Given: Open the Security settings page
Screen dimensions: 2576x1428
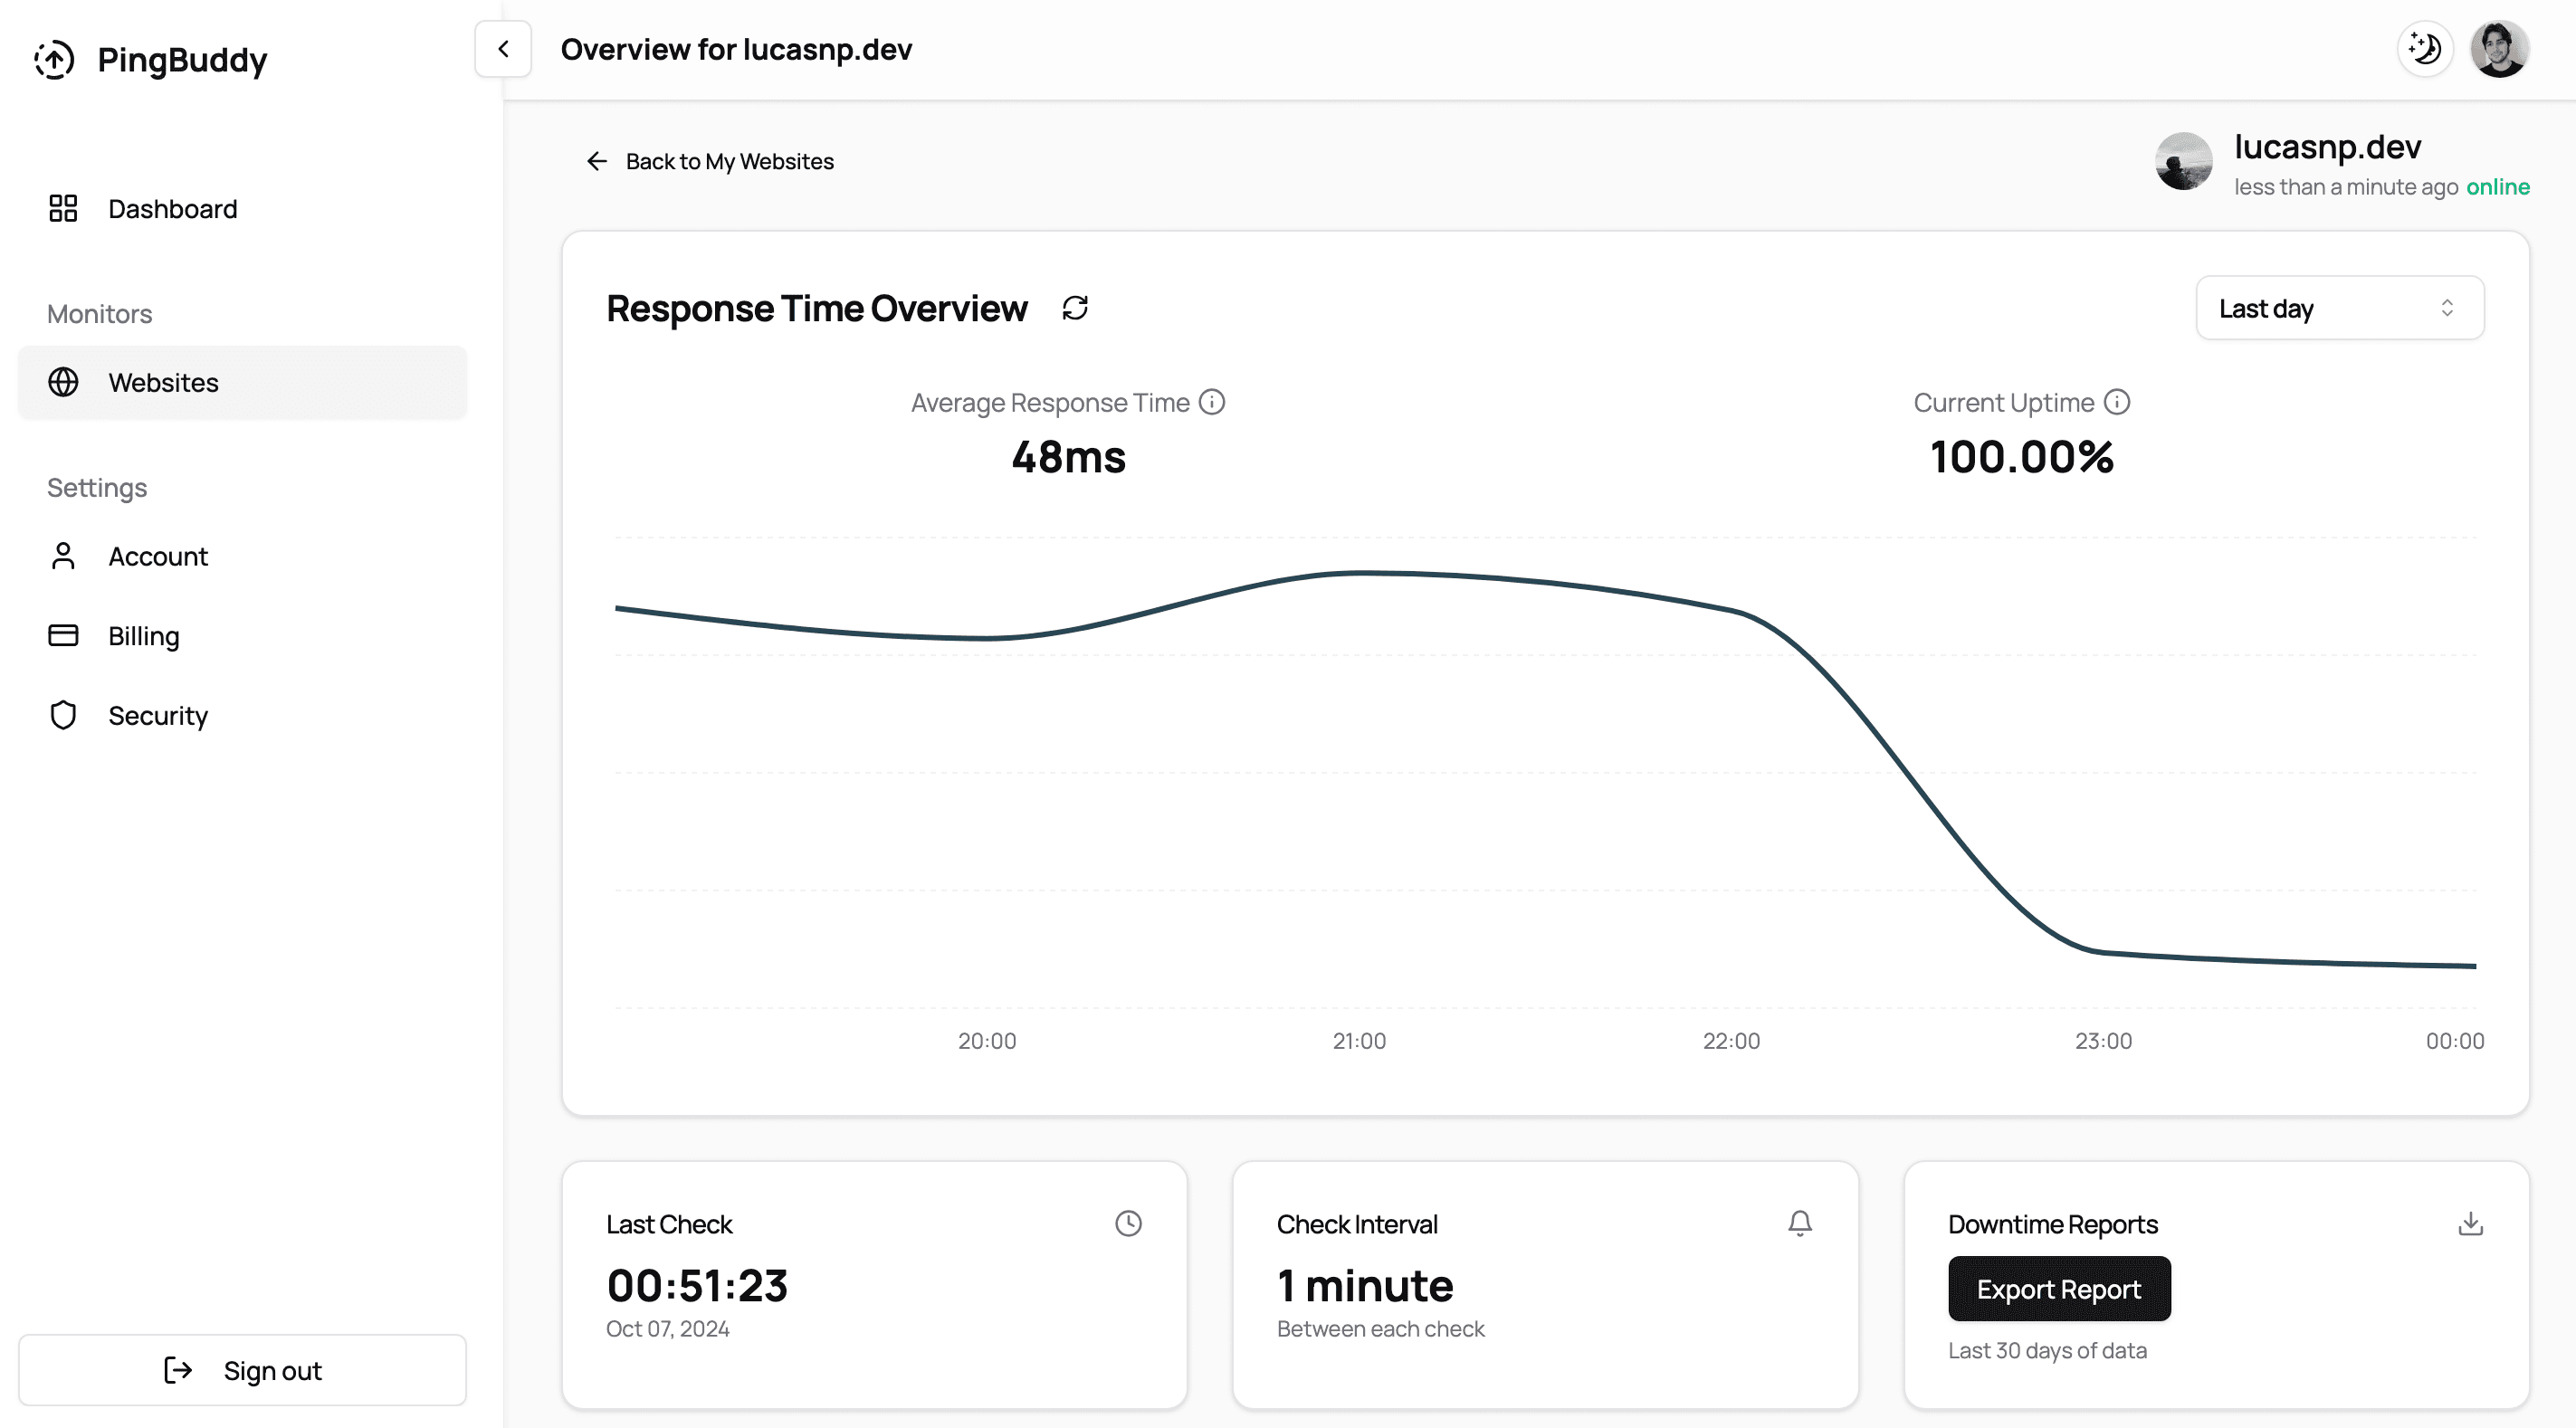Looking at the screenshot, I should [242, 716].
